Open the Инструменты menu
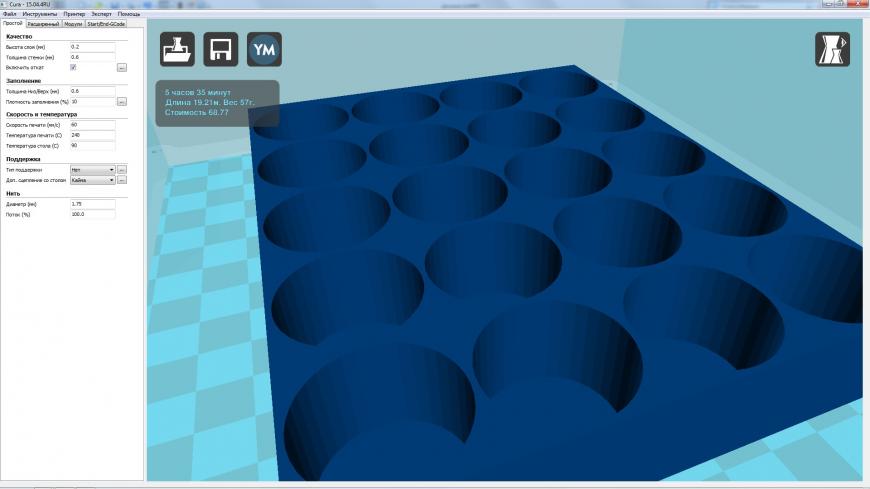 point(40,13)
